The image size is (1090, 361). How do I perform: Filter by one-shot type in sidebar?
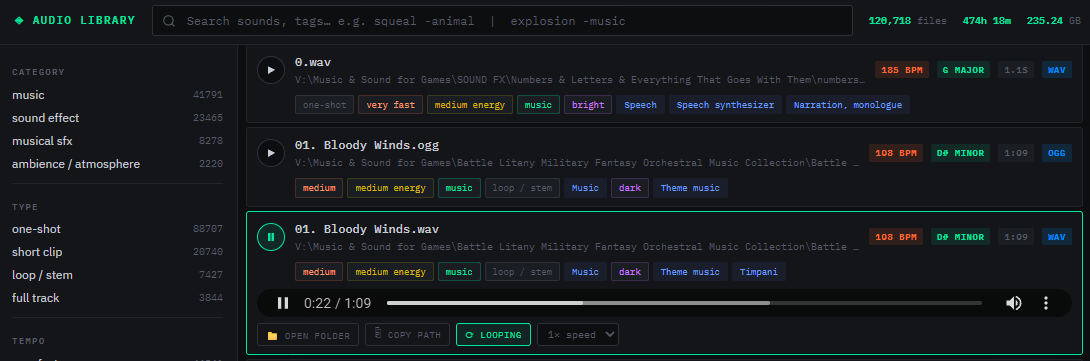click(x=117, y=229)
